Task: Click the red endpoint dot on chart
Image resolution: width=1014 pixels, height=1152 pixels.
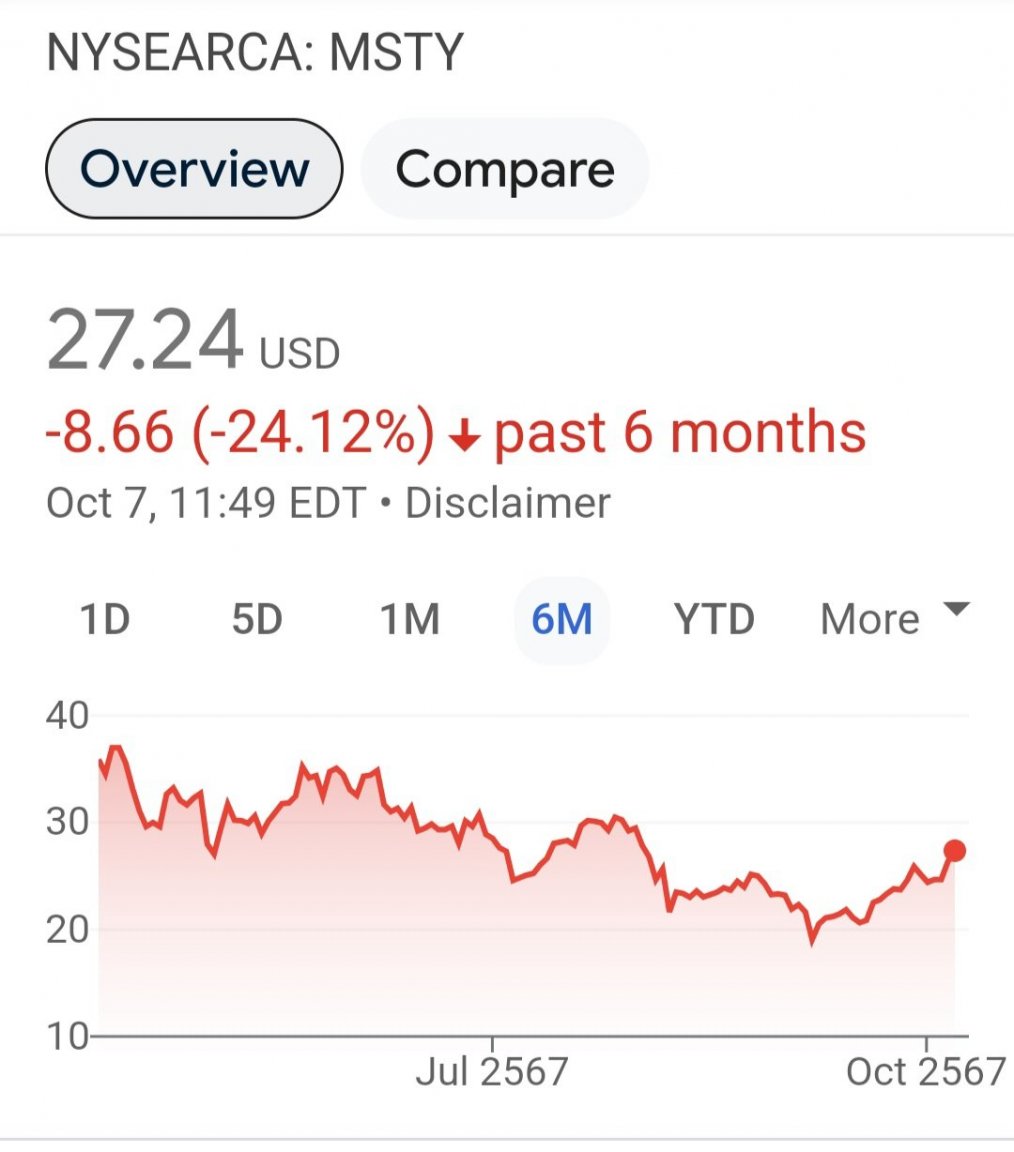Action: click(954, 851)
